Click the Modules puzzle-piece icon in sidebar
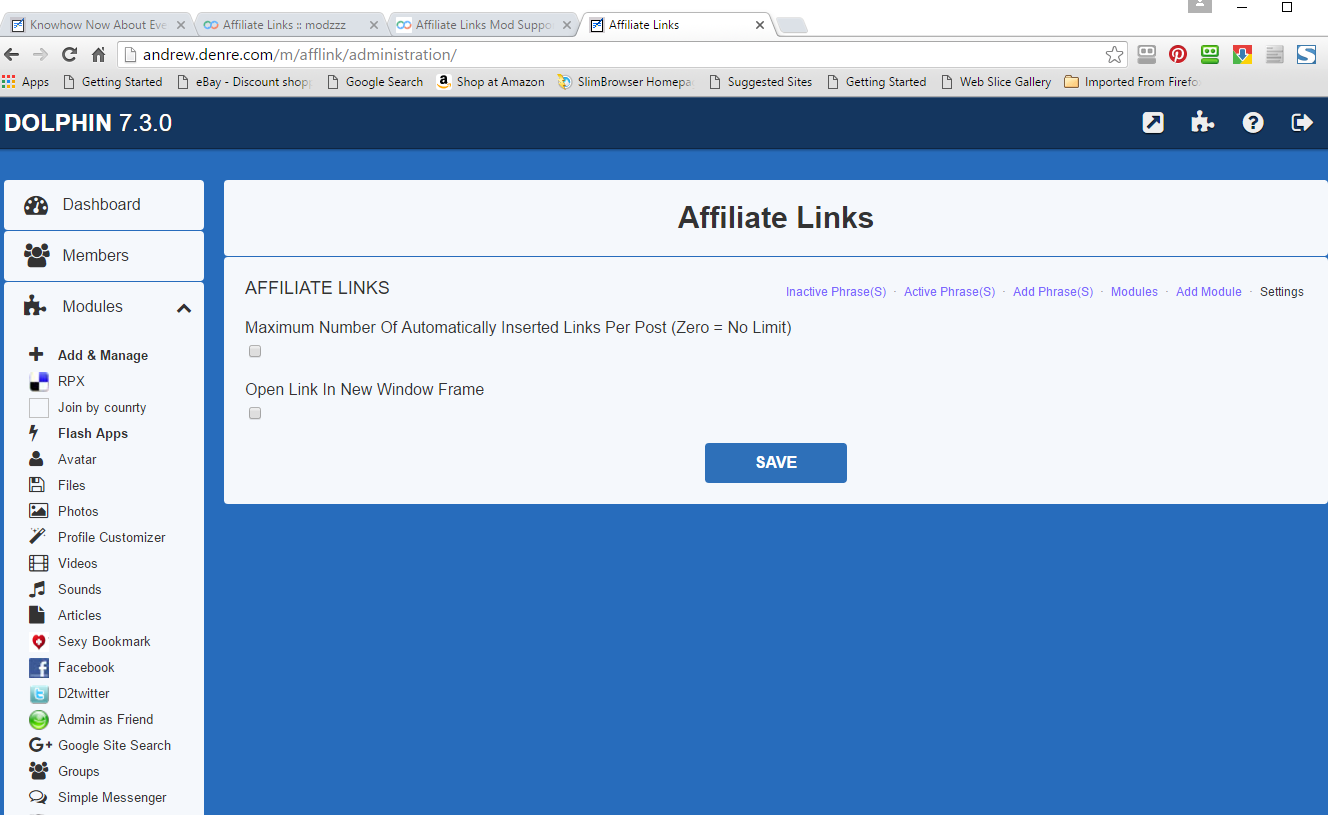 click(36, 307)
